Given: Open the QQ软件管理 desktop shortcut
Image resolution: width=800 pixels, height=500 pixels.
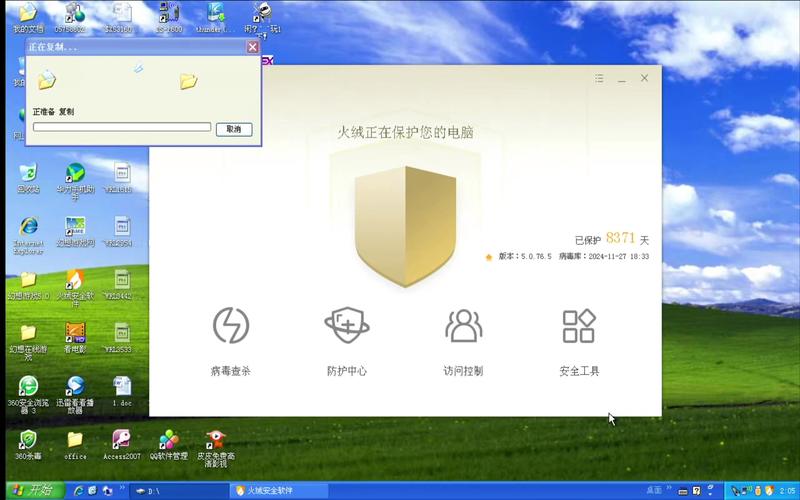Looking at the screenshot, I should click(169, 444).
